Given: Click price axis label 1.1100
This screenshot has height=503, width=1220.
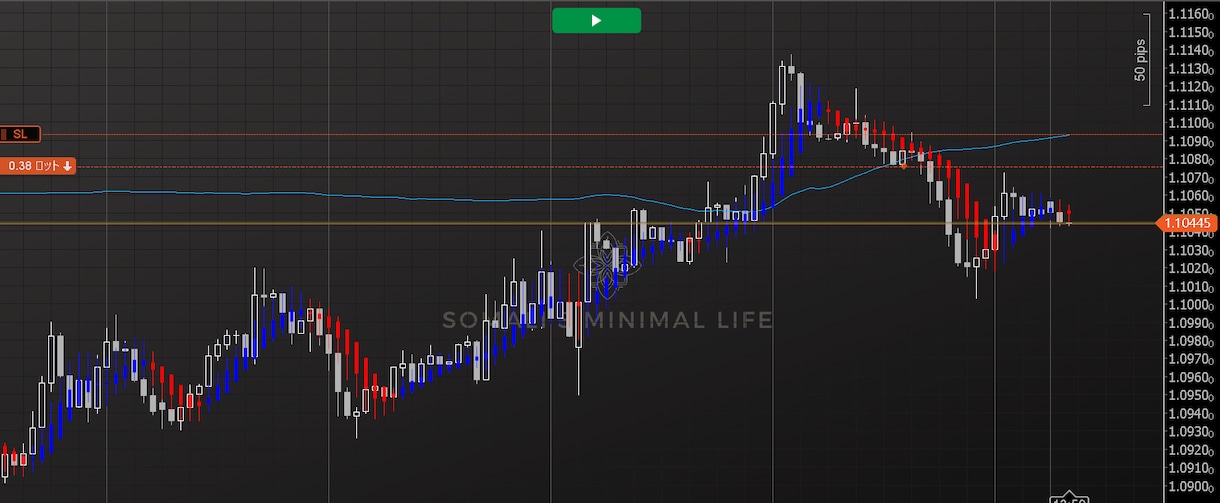Looking at the screenshot, I should (1193, 123).
